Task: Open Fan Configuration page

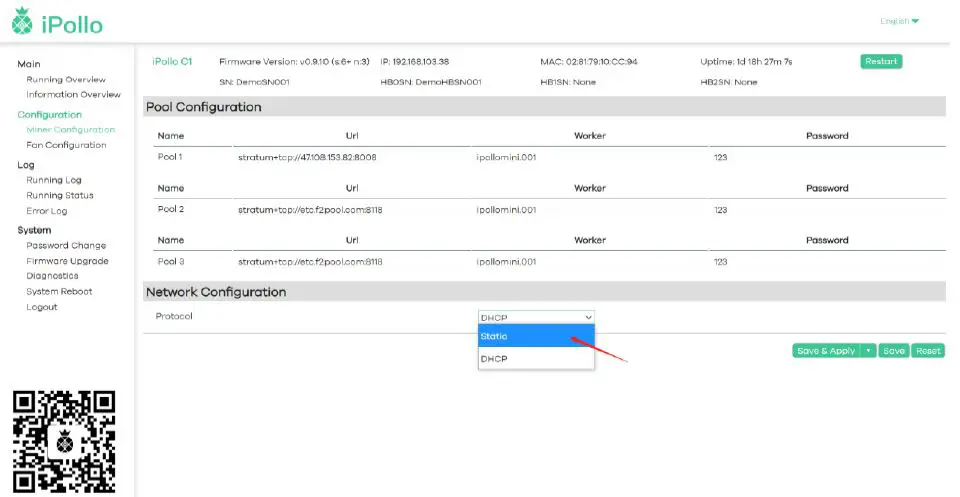Action: coord(66,145)
